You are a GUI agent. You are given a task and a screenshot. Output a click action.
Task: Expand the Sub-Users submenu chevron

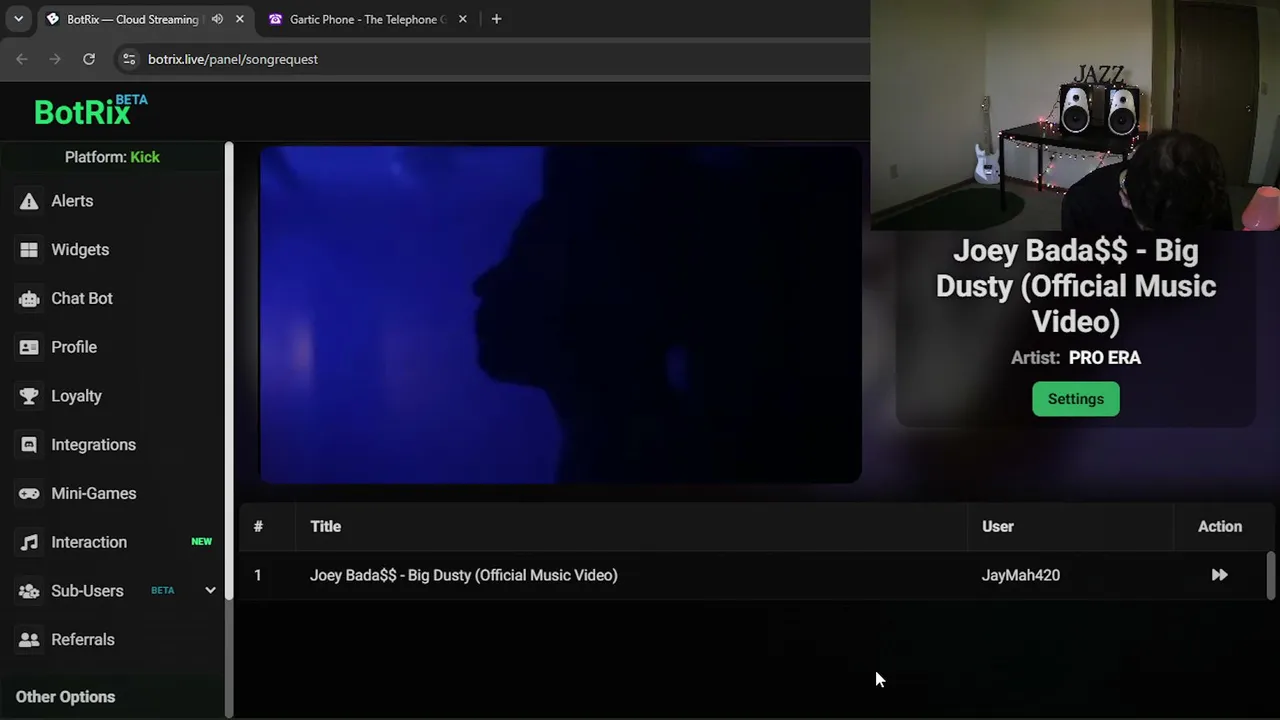[x=210, y=591]
